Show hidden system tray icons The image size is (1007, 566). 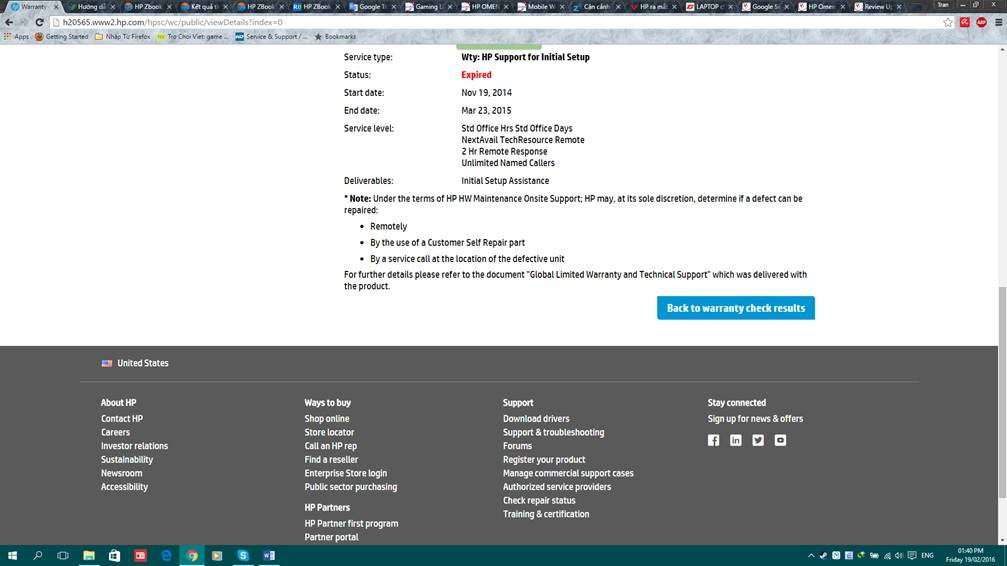click(811, 556)
